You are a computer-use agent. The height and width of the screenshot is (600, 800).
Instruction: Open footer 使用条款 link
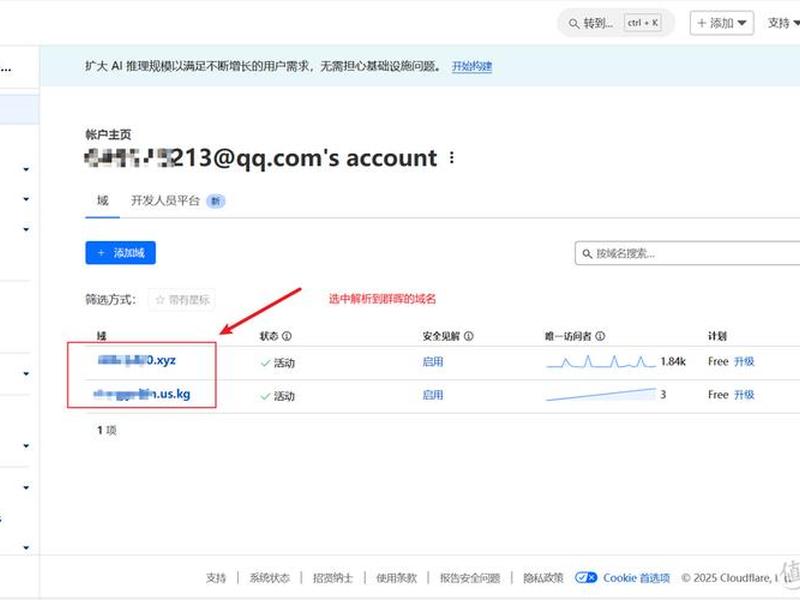pyautogui.click(x=396, y=578)
